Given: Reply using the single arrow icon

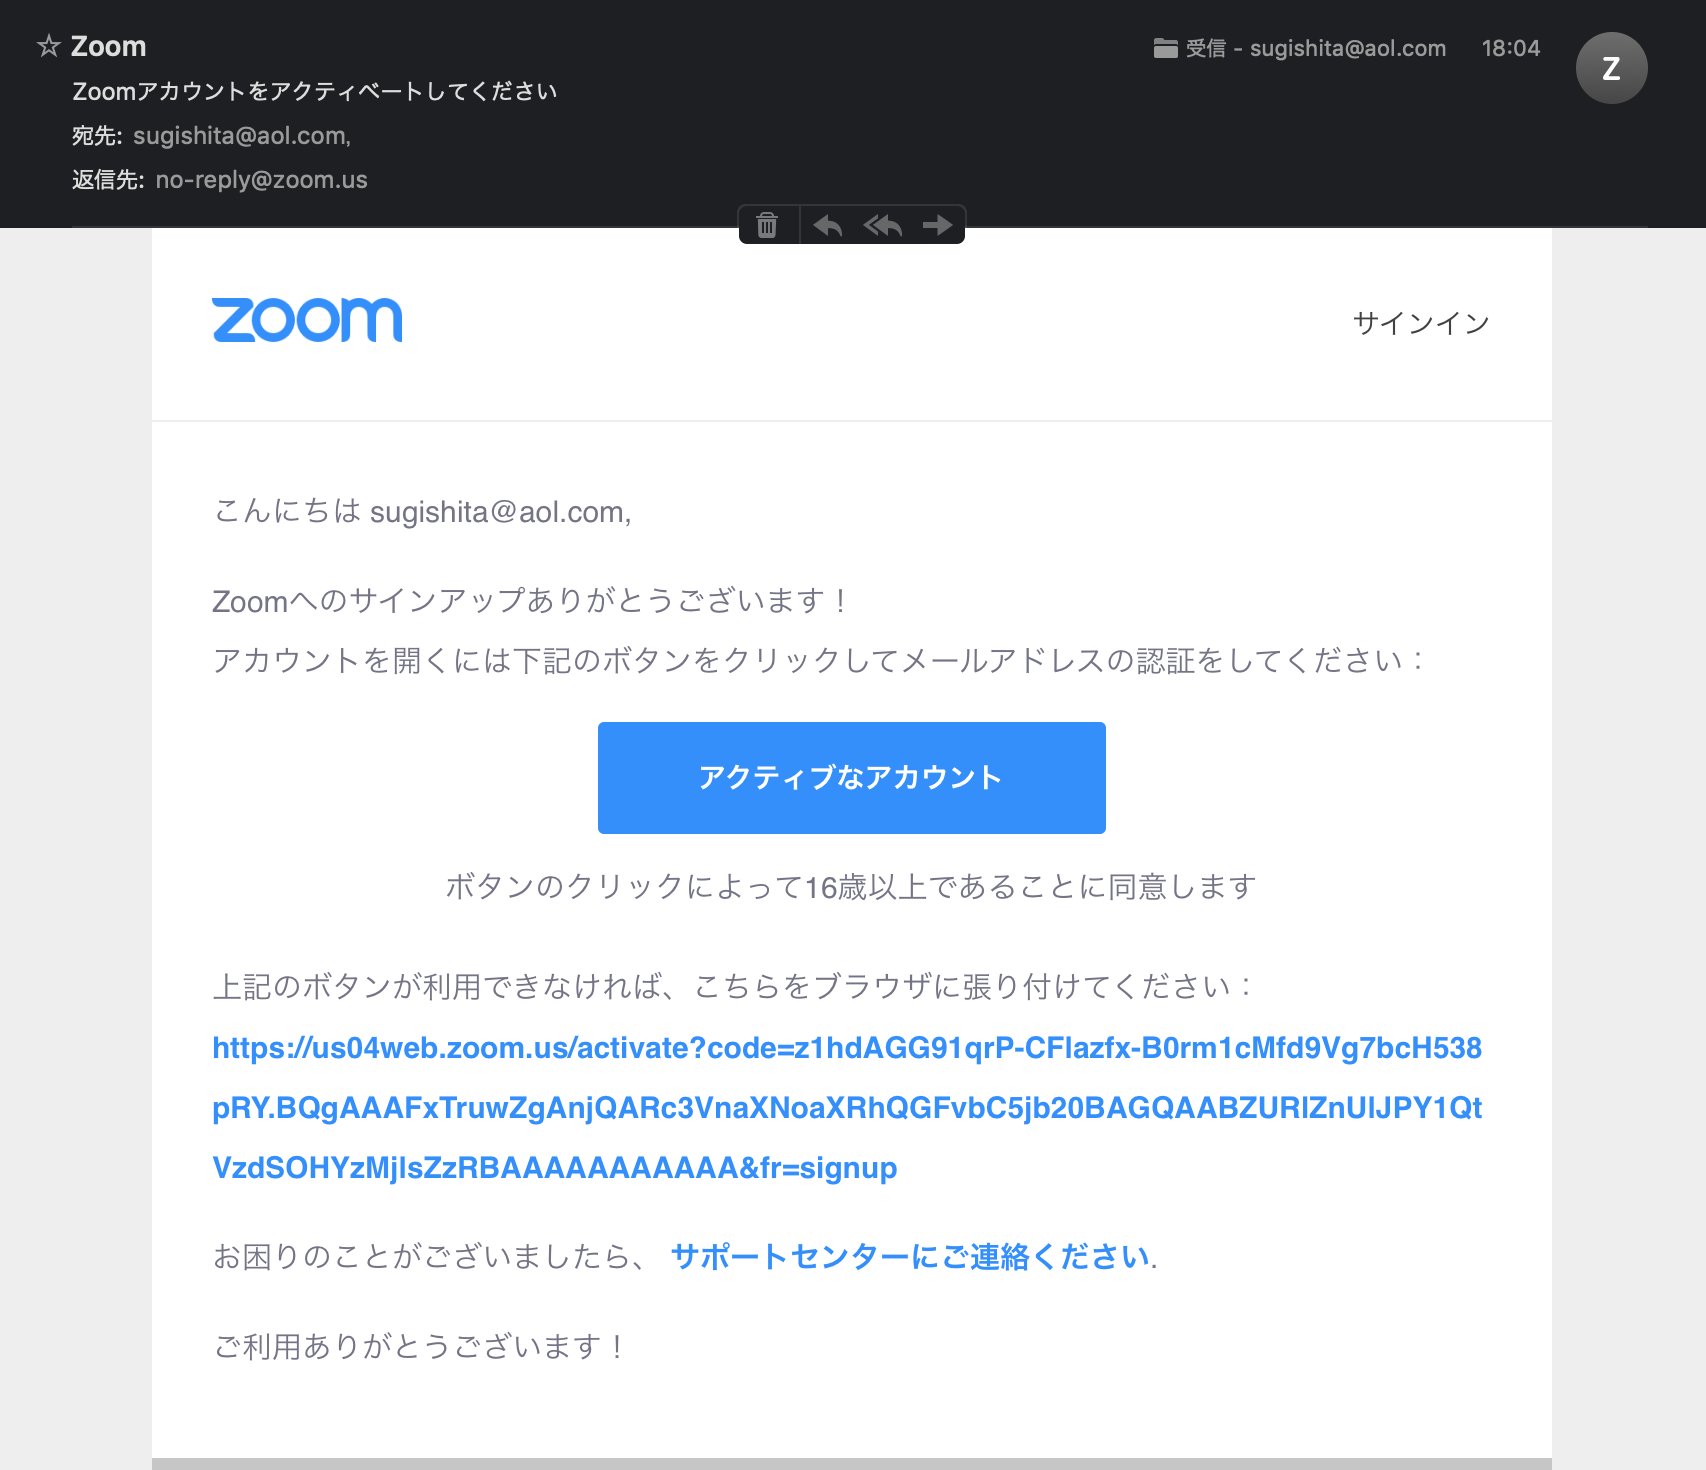Looking at the screenshot, I should point(827,225).
